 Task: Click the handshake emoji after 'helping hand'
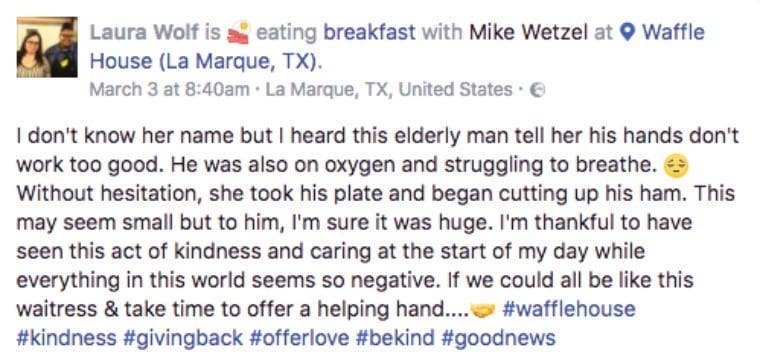[x=483, y=311]
